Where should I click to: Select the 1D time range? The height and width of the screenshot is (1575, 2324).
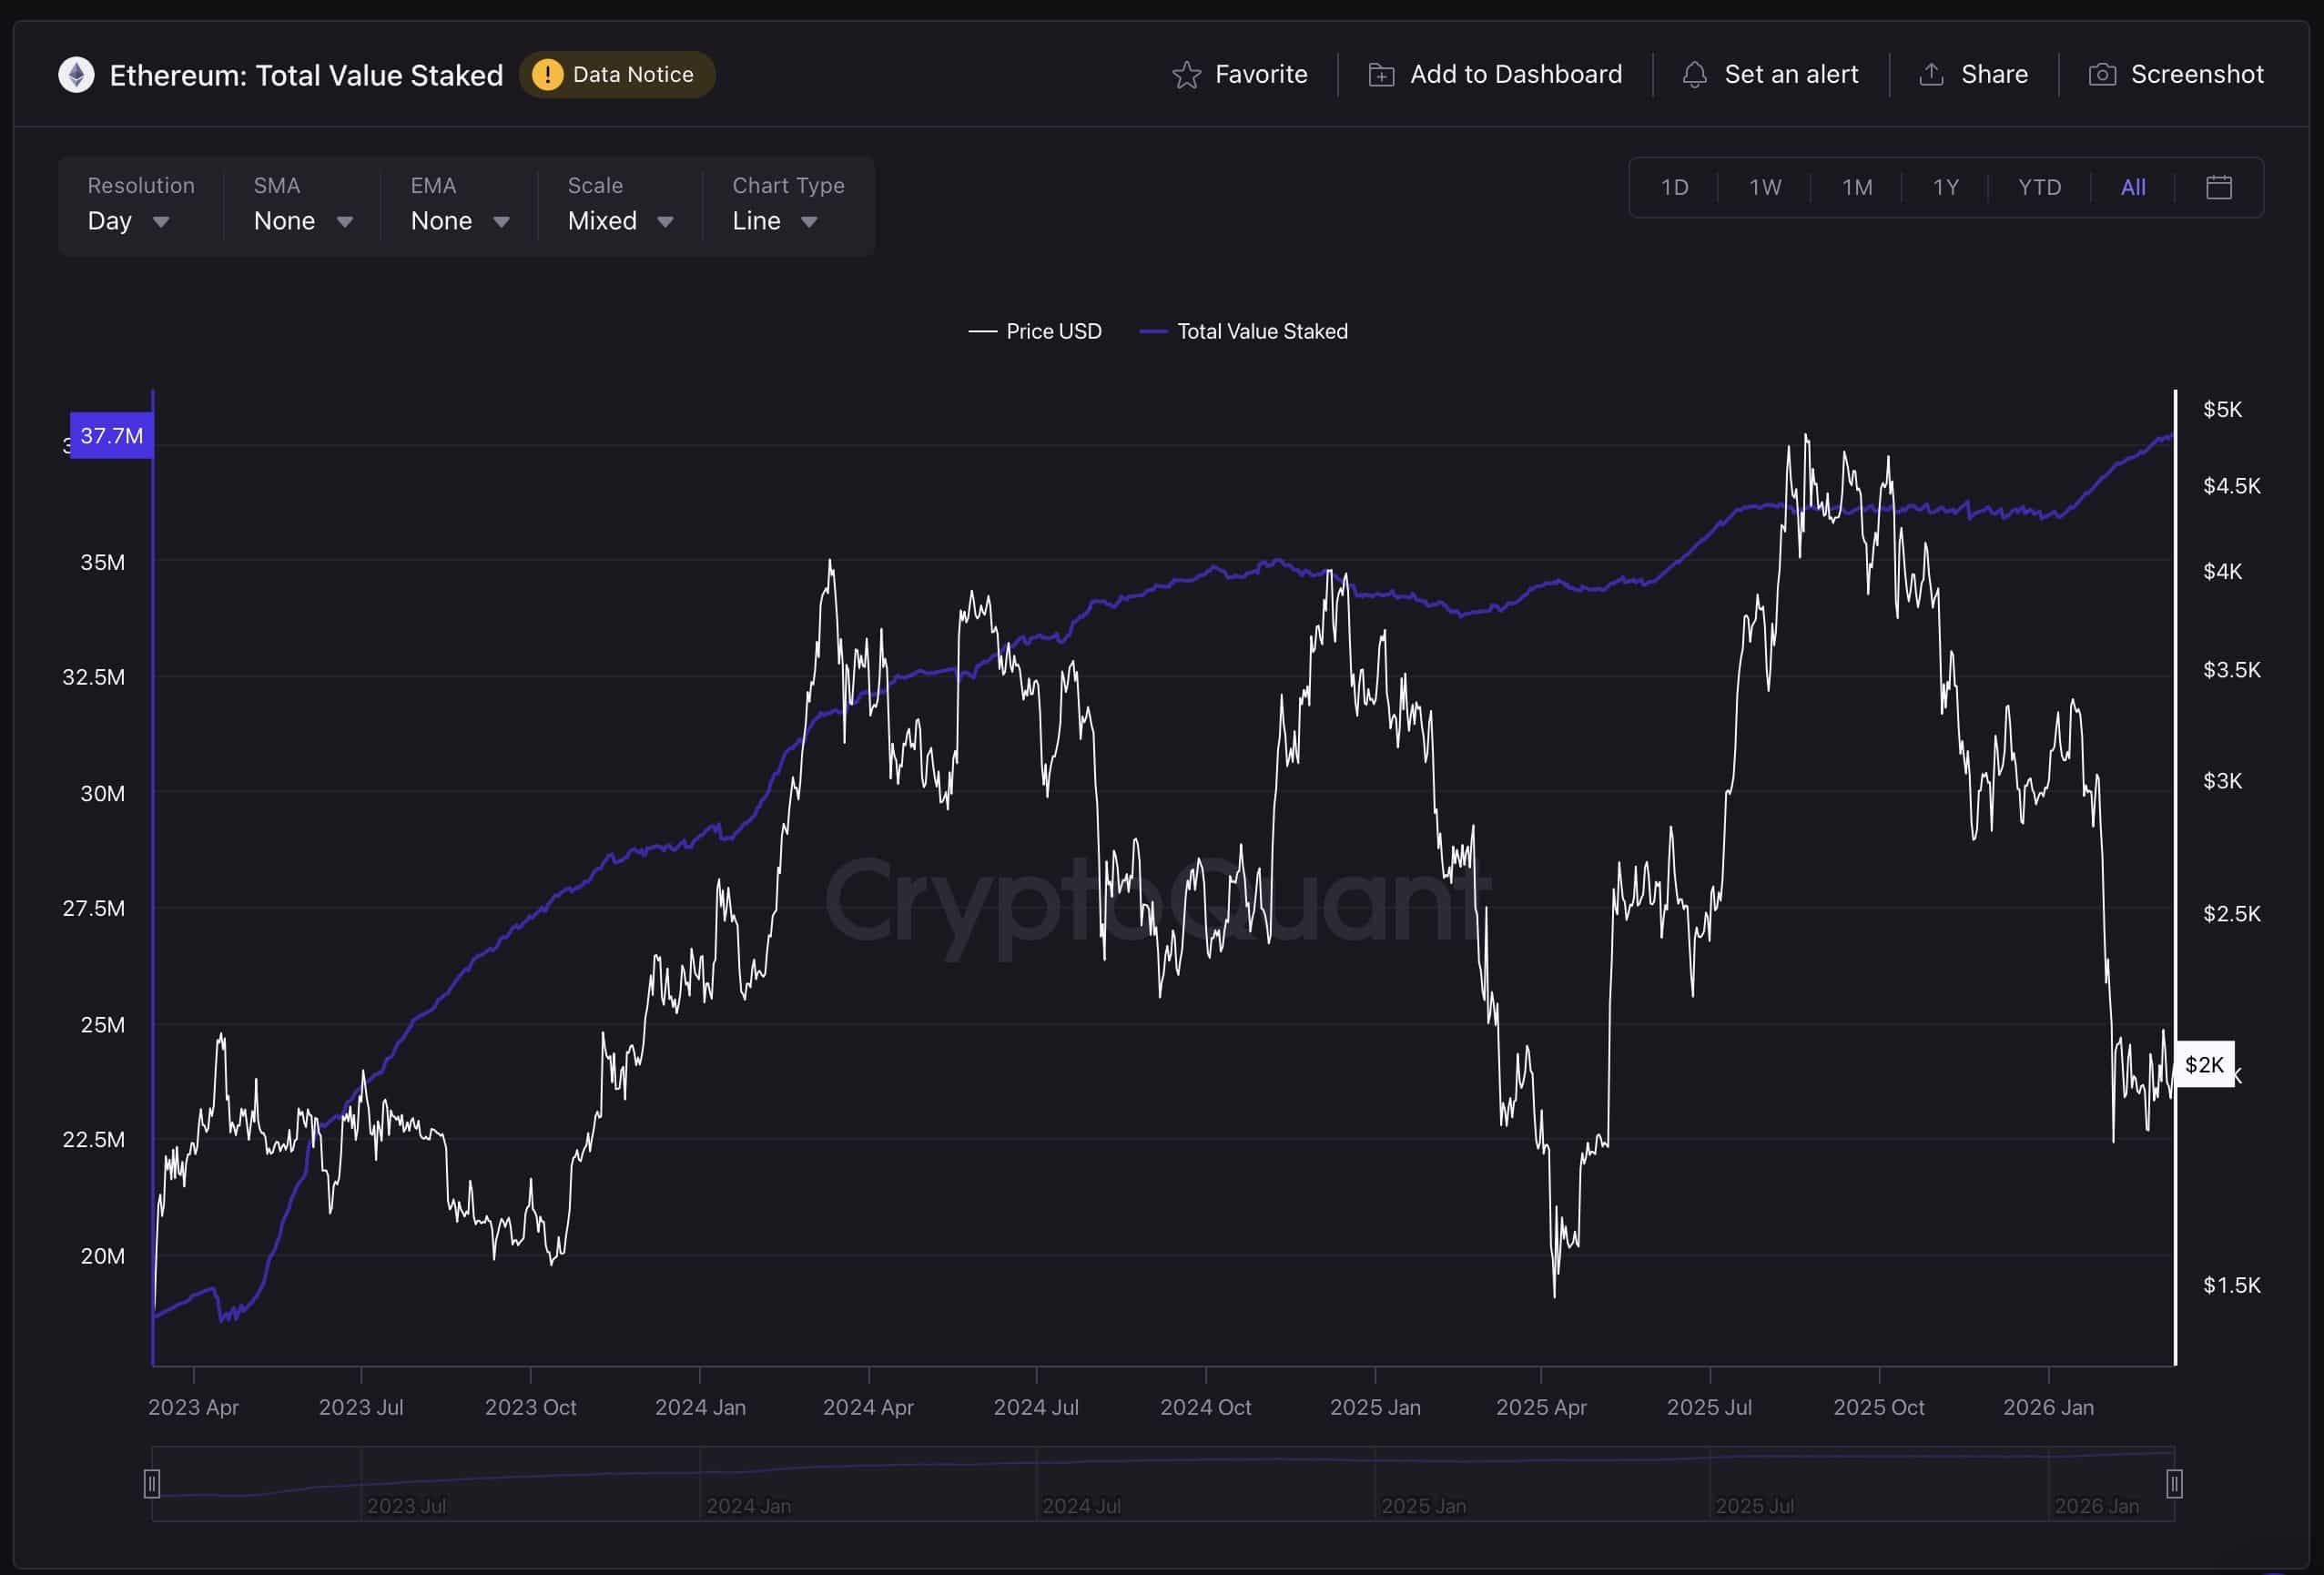(1674, 188)
